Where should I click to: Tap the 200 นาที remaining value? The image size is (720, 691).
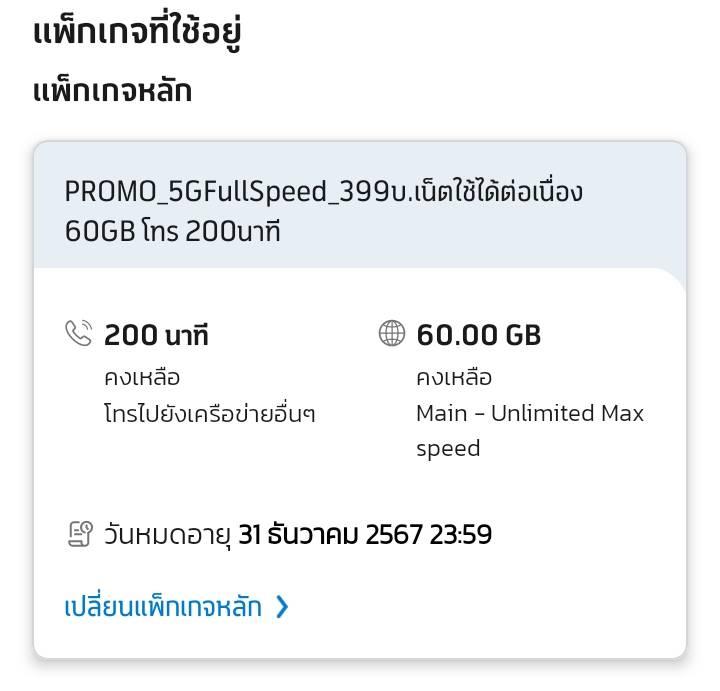[156, 335]
